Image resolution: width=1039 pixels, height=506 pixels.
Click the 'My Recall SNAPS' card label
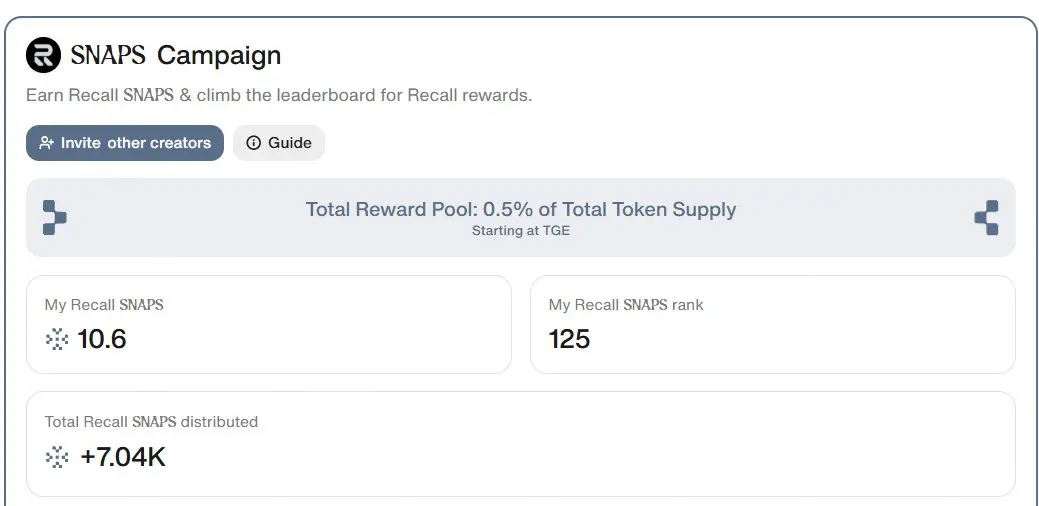(104, 305)
